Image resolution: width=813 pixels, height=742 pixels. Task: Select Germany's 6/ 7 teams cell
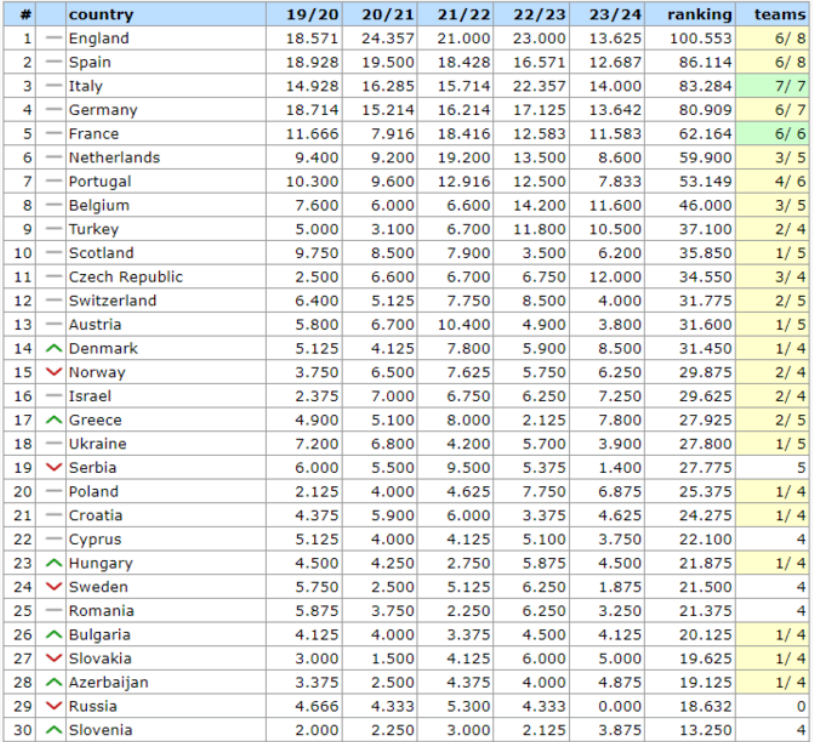pos(772,110)
